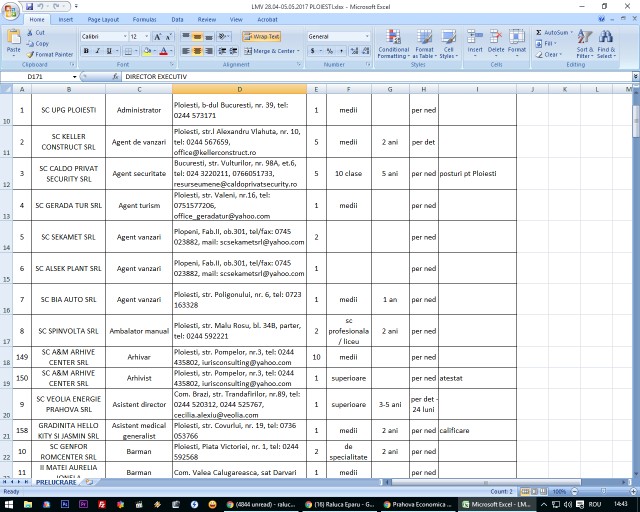Image resolution: width=640 pixels, height=512 pixels.
Task: Apply comma style
Action: tap(341, 51)
